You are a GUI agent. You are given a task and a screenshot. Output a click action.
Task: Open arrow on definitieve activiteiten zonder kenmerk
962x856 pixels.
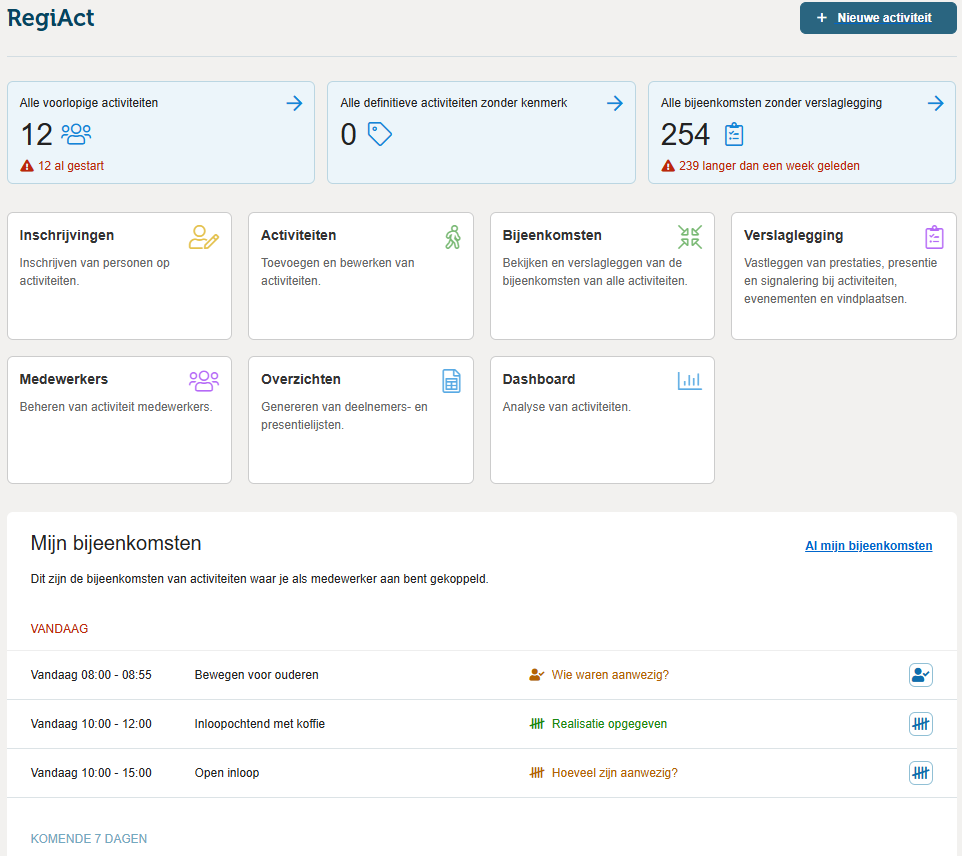[x=615, y=103]
